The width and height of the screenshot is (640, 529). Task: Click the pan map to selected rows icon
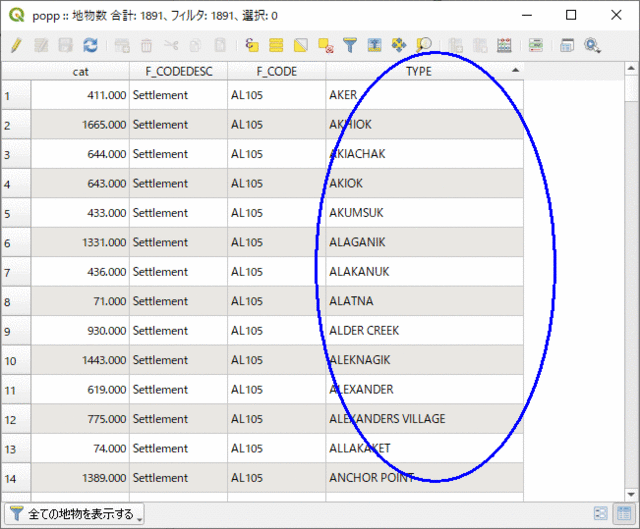point(399,45)
